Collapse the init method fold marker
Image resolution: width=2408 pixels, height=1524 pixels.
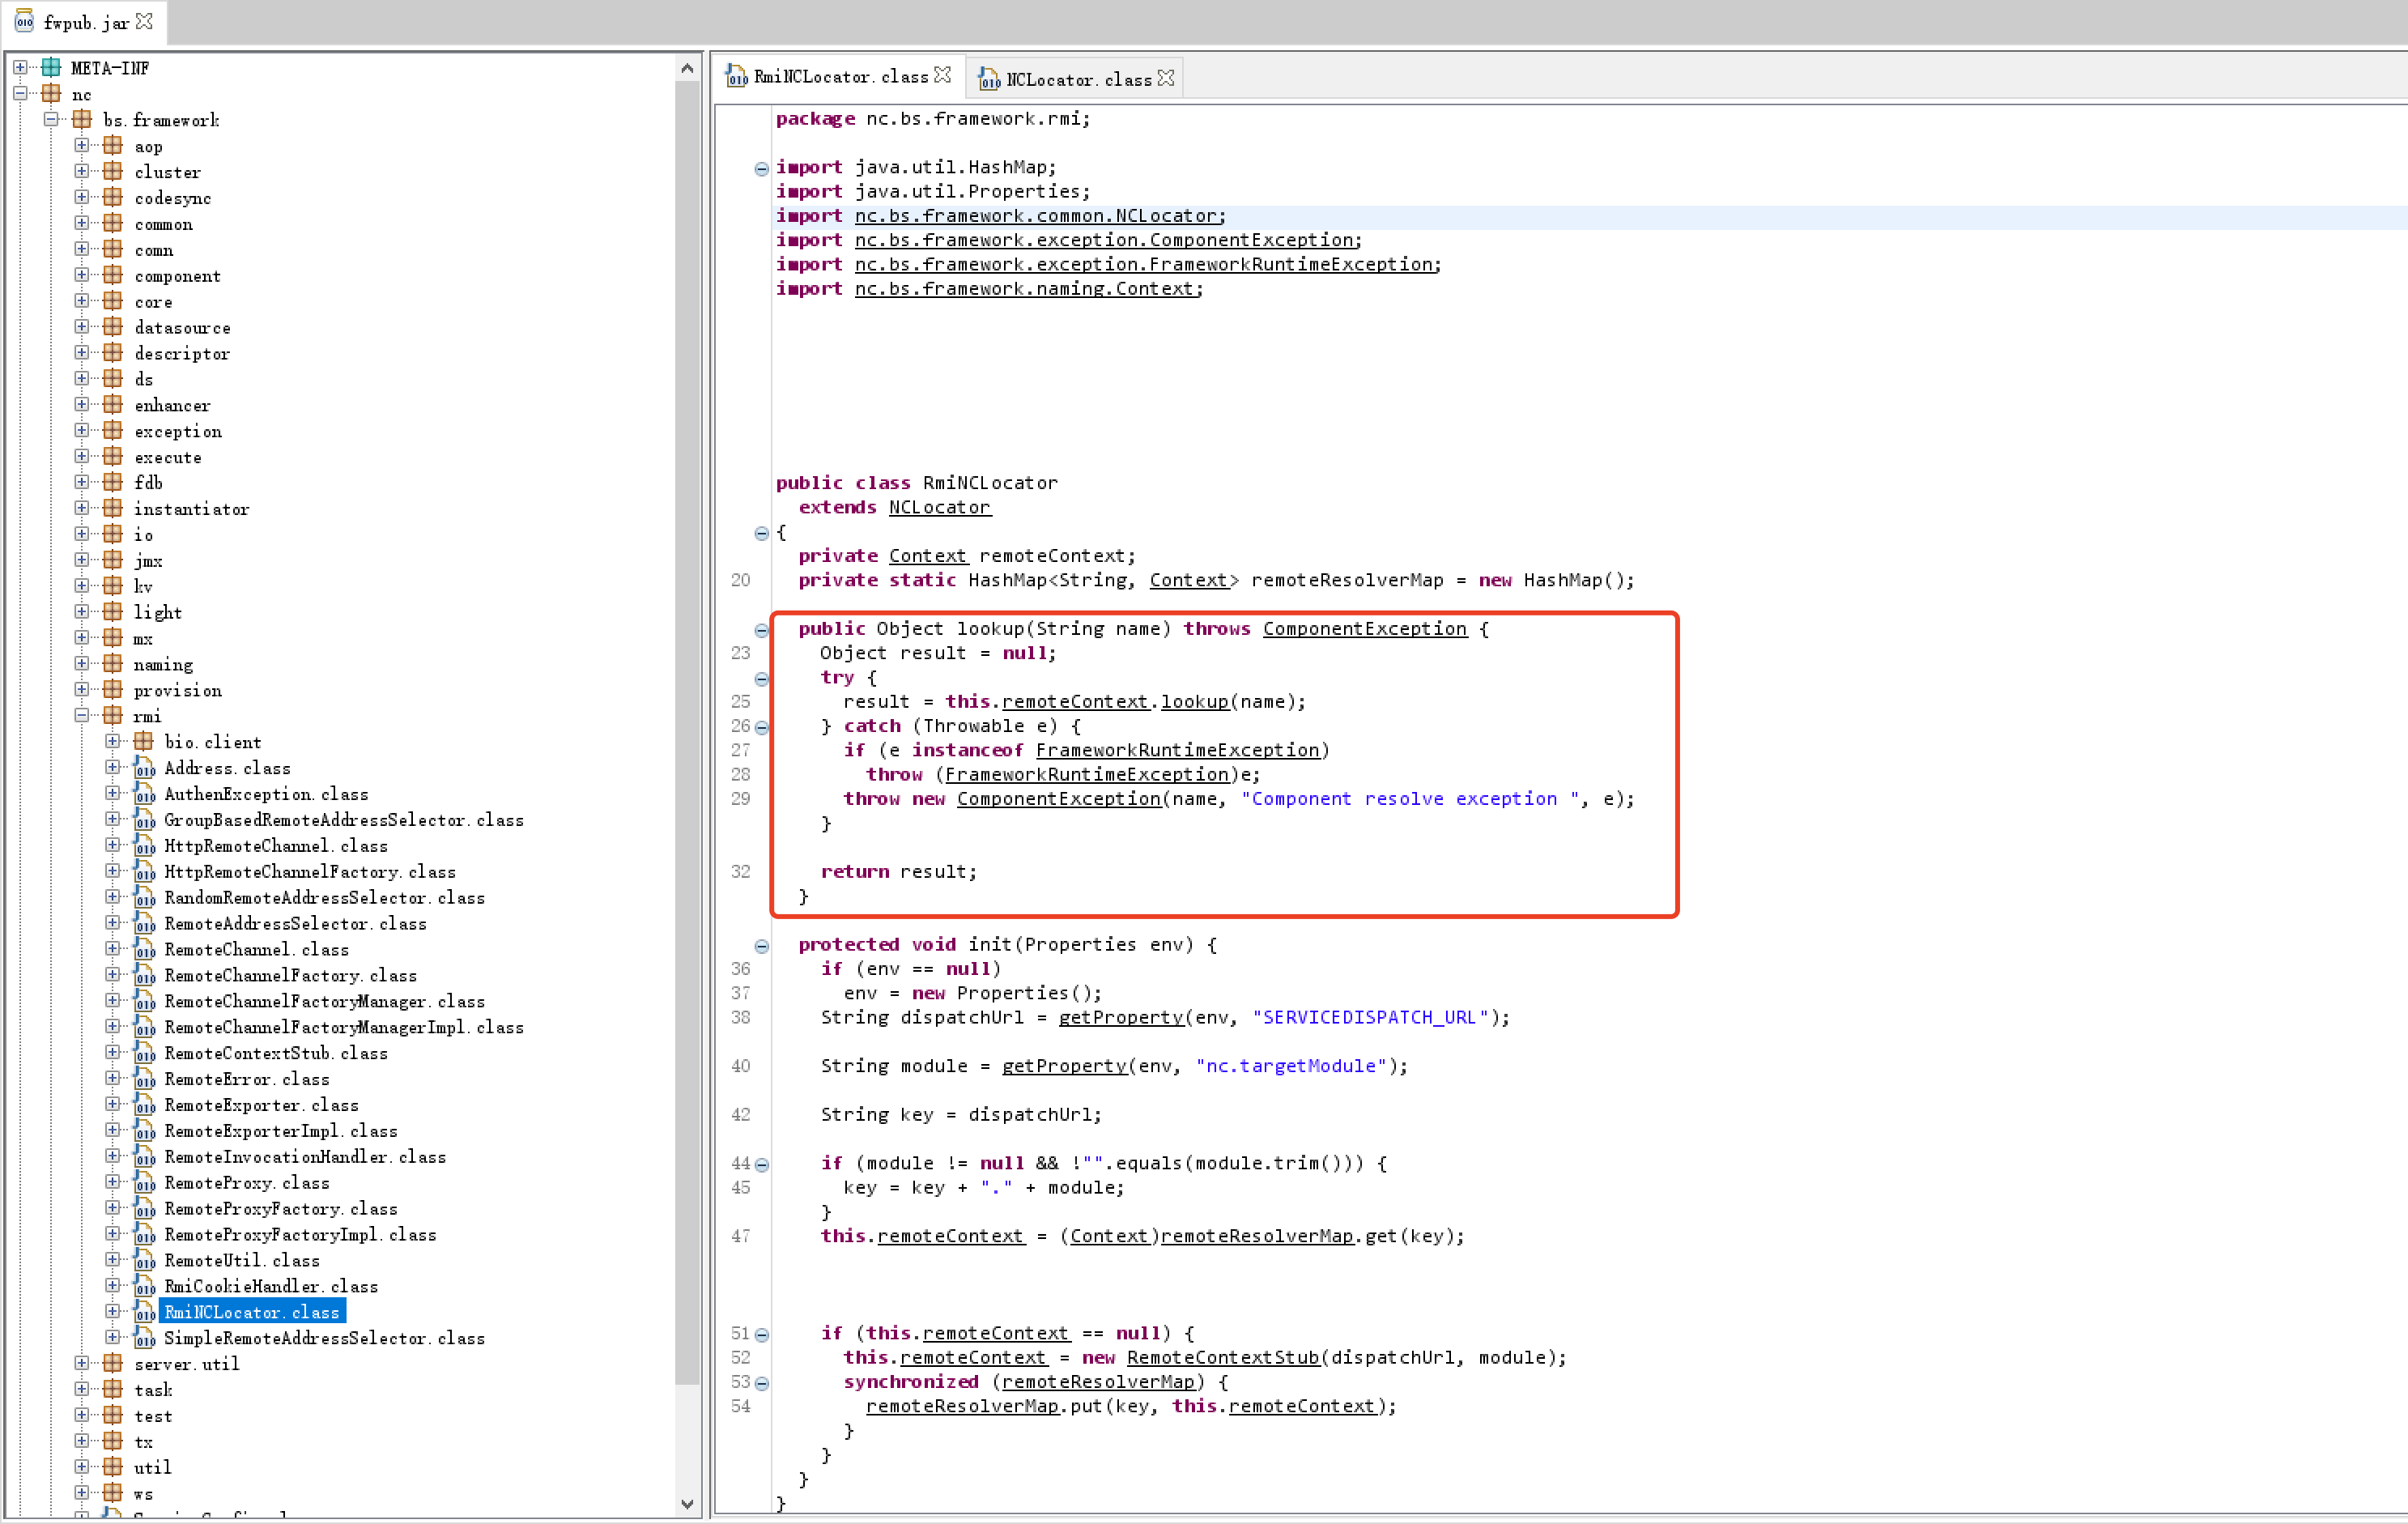click(x=761, y=946)
